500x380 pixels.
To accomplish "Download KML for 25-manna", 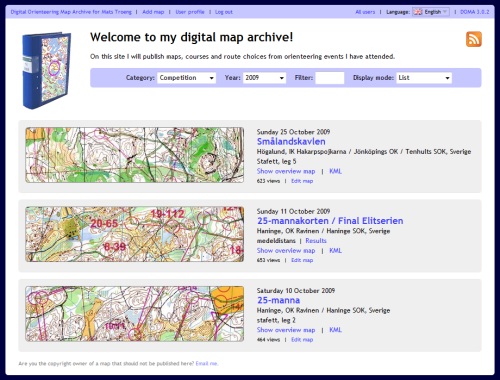I will point(335,330).
